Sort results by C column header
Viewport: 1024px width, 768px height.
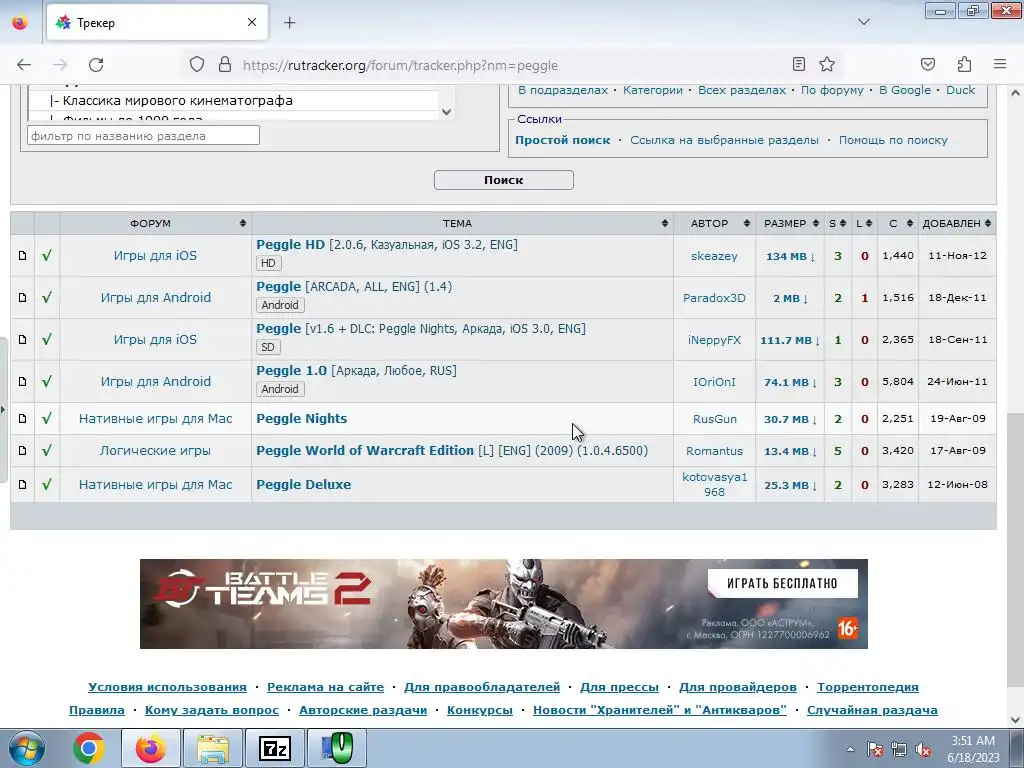(x=898, y=223)
